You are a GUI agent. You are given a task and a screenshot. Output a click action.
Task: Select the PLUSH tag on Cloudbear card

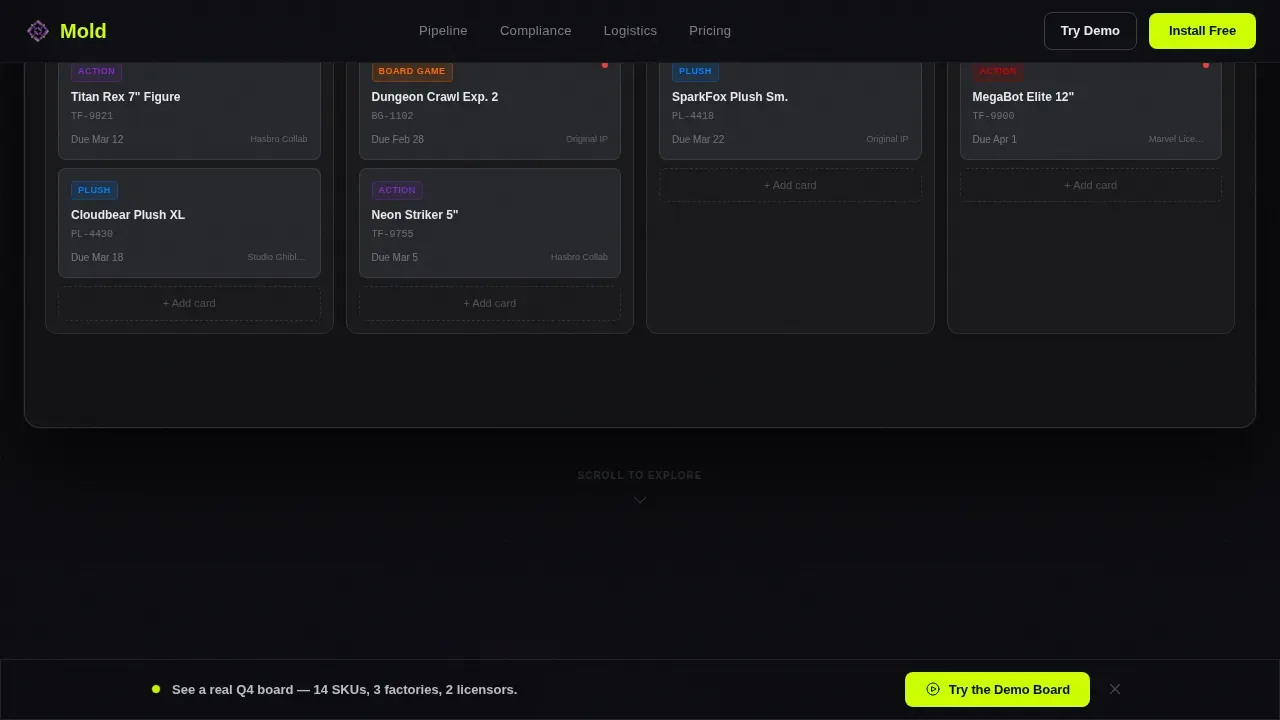(x=94, y=190)
